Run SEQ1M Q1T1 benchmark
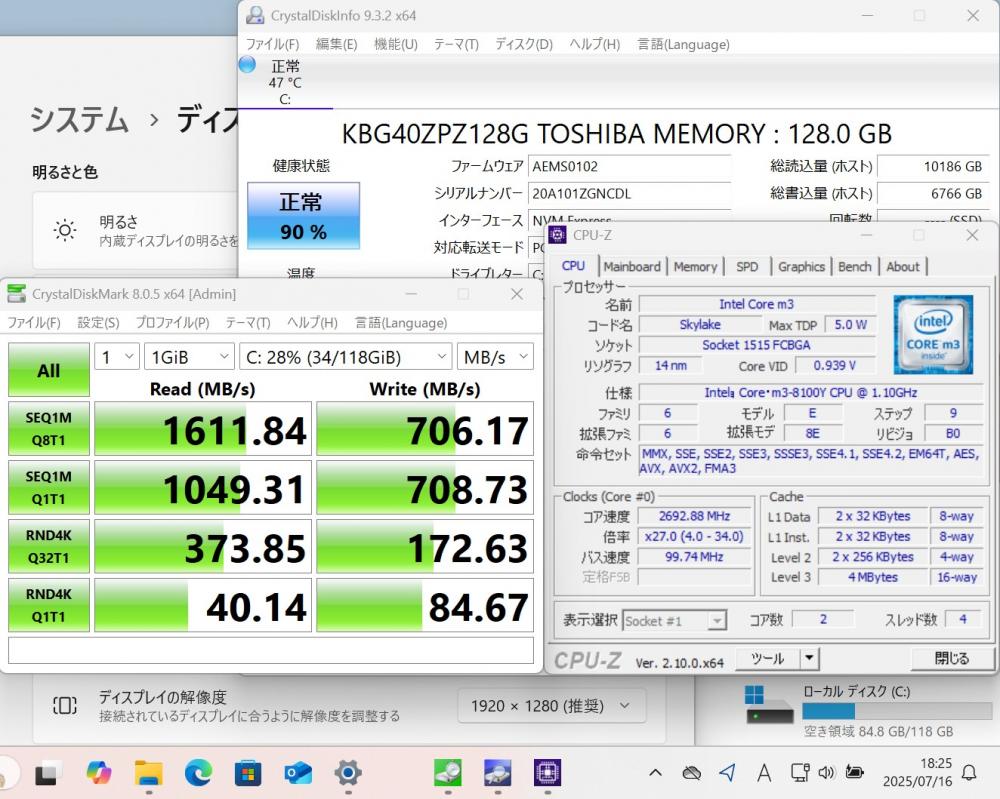 [x=48, y=487]
